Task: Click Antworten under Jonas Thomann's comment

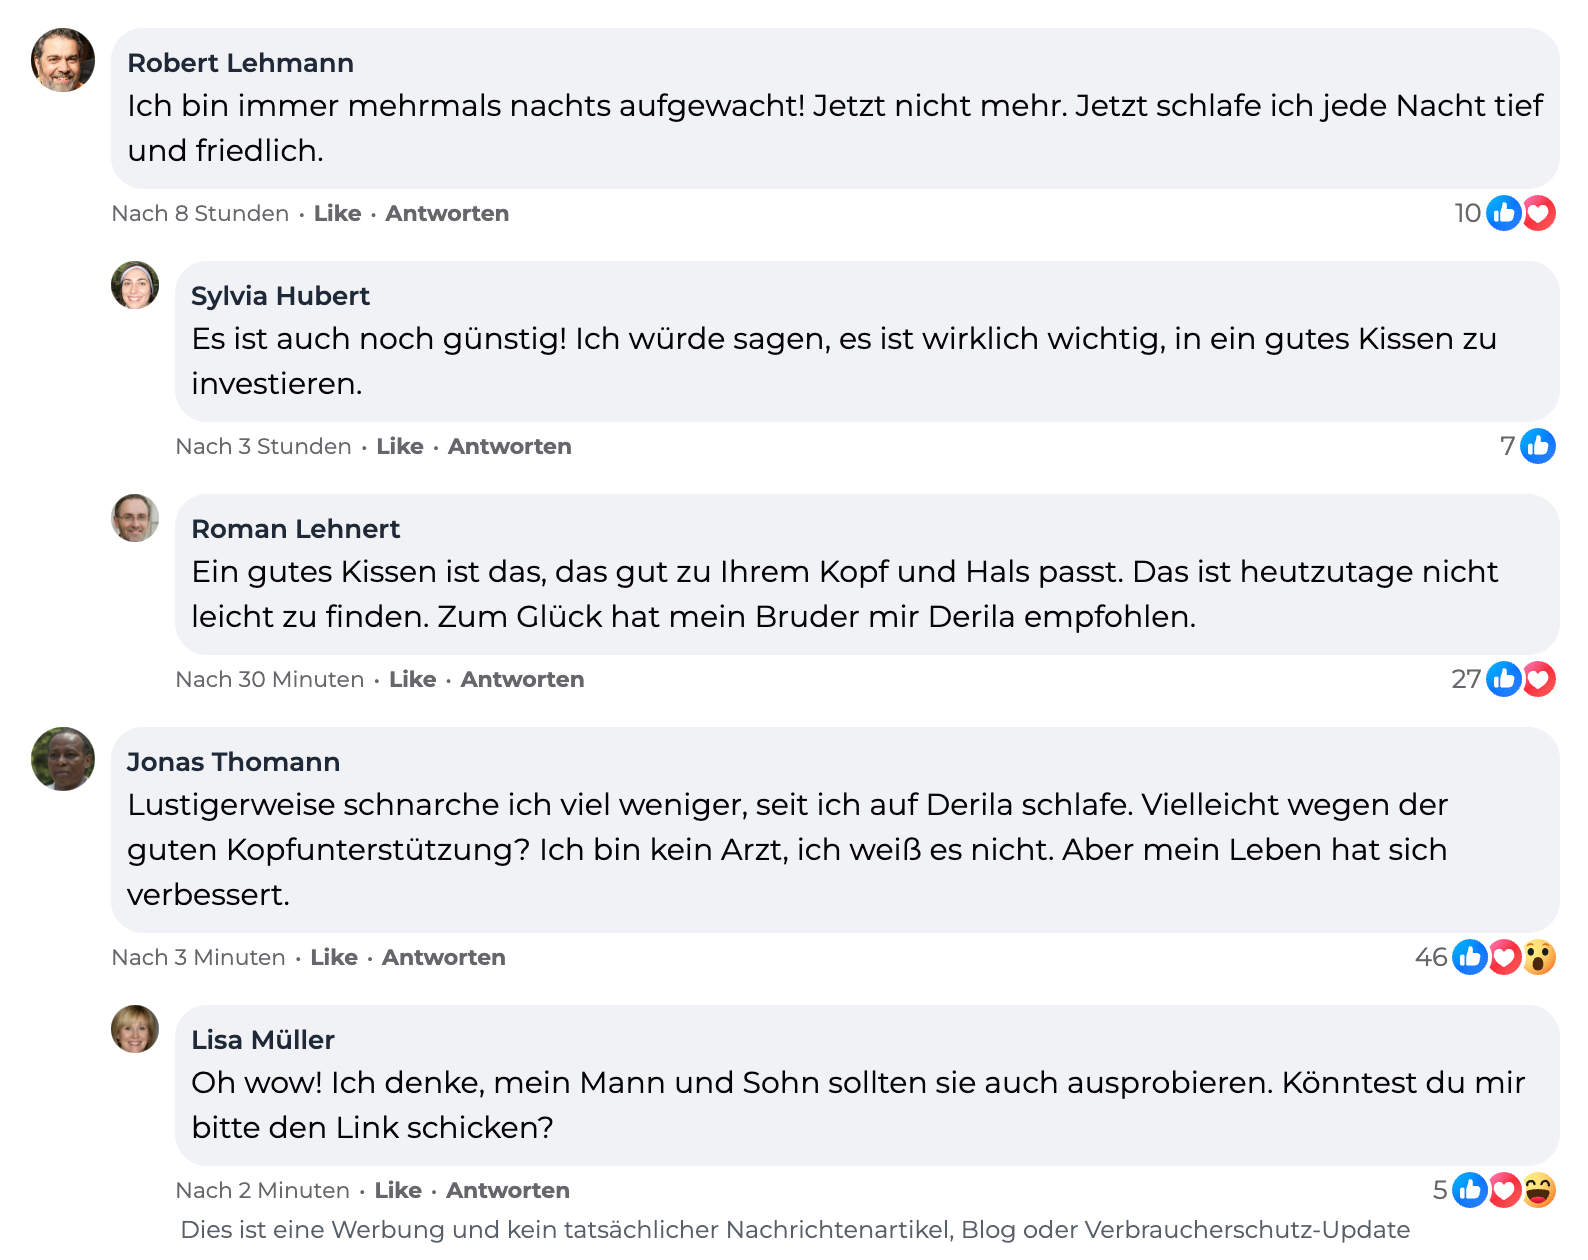Action: (443, 957)
